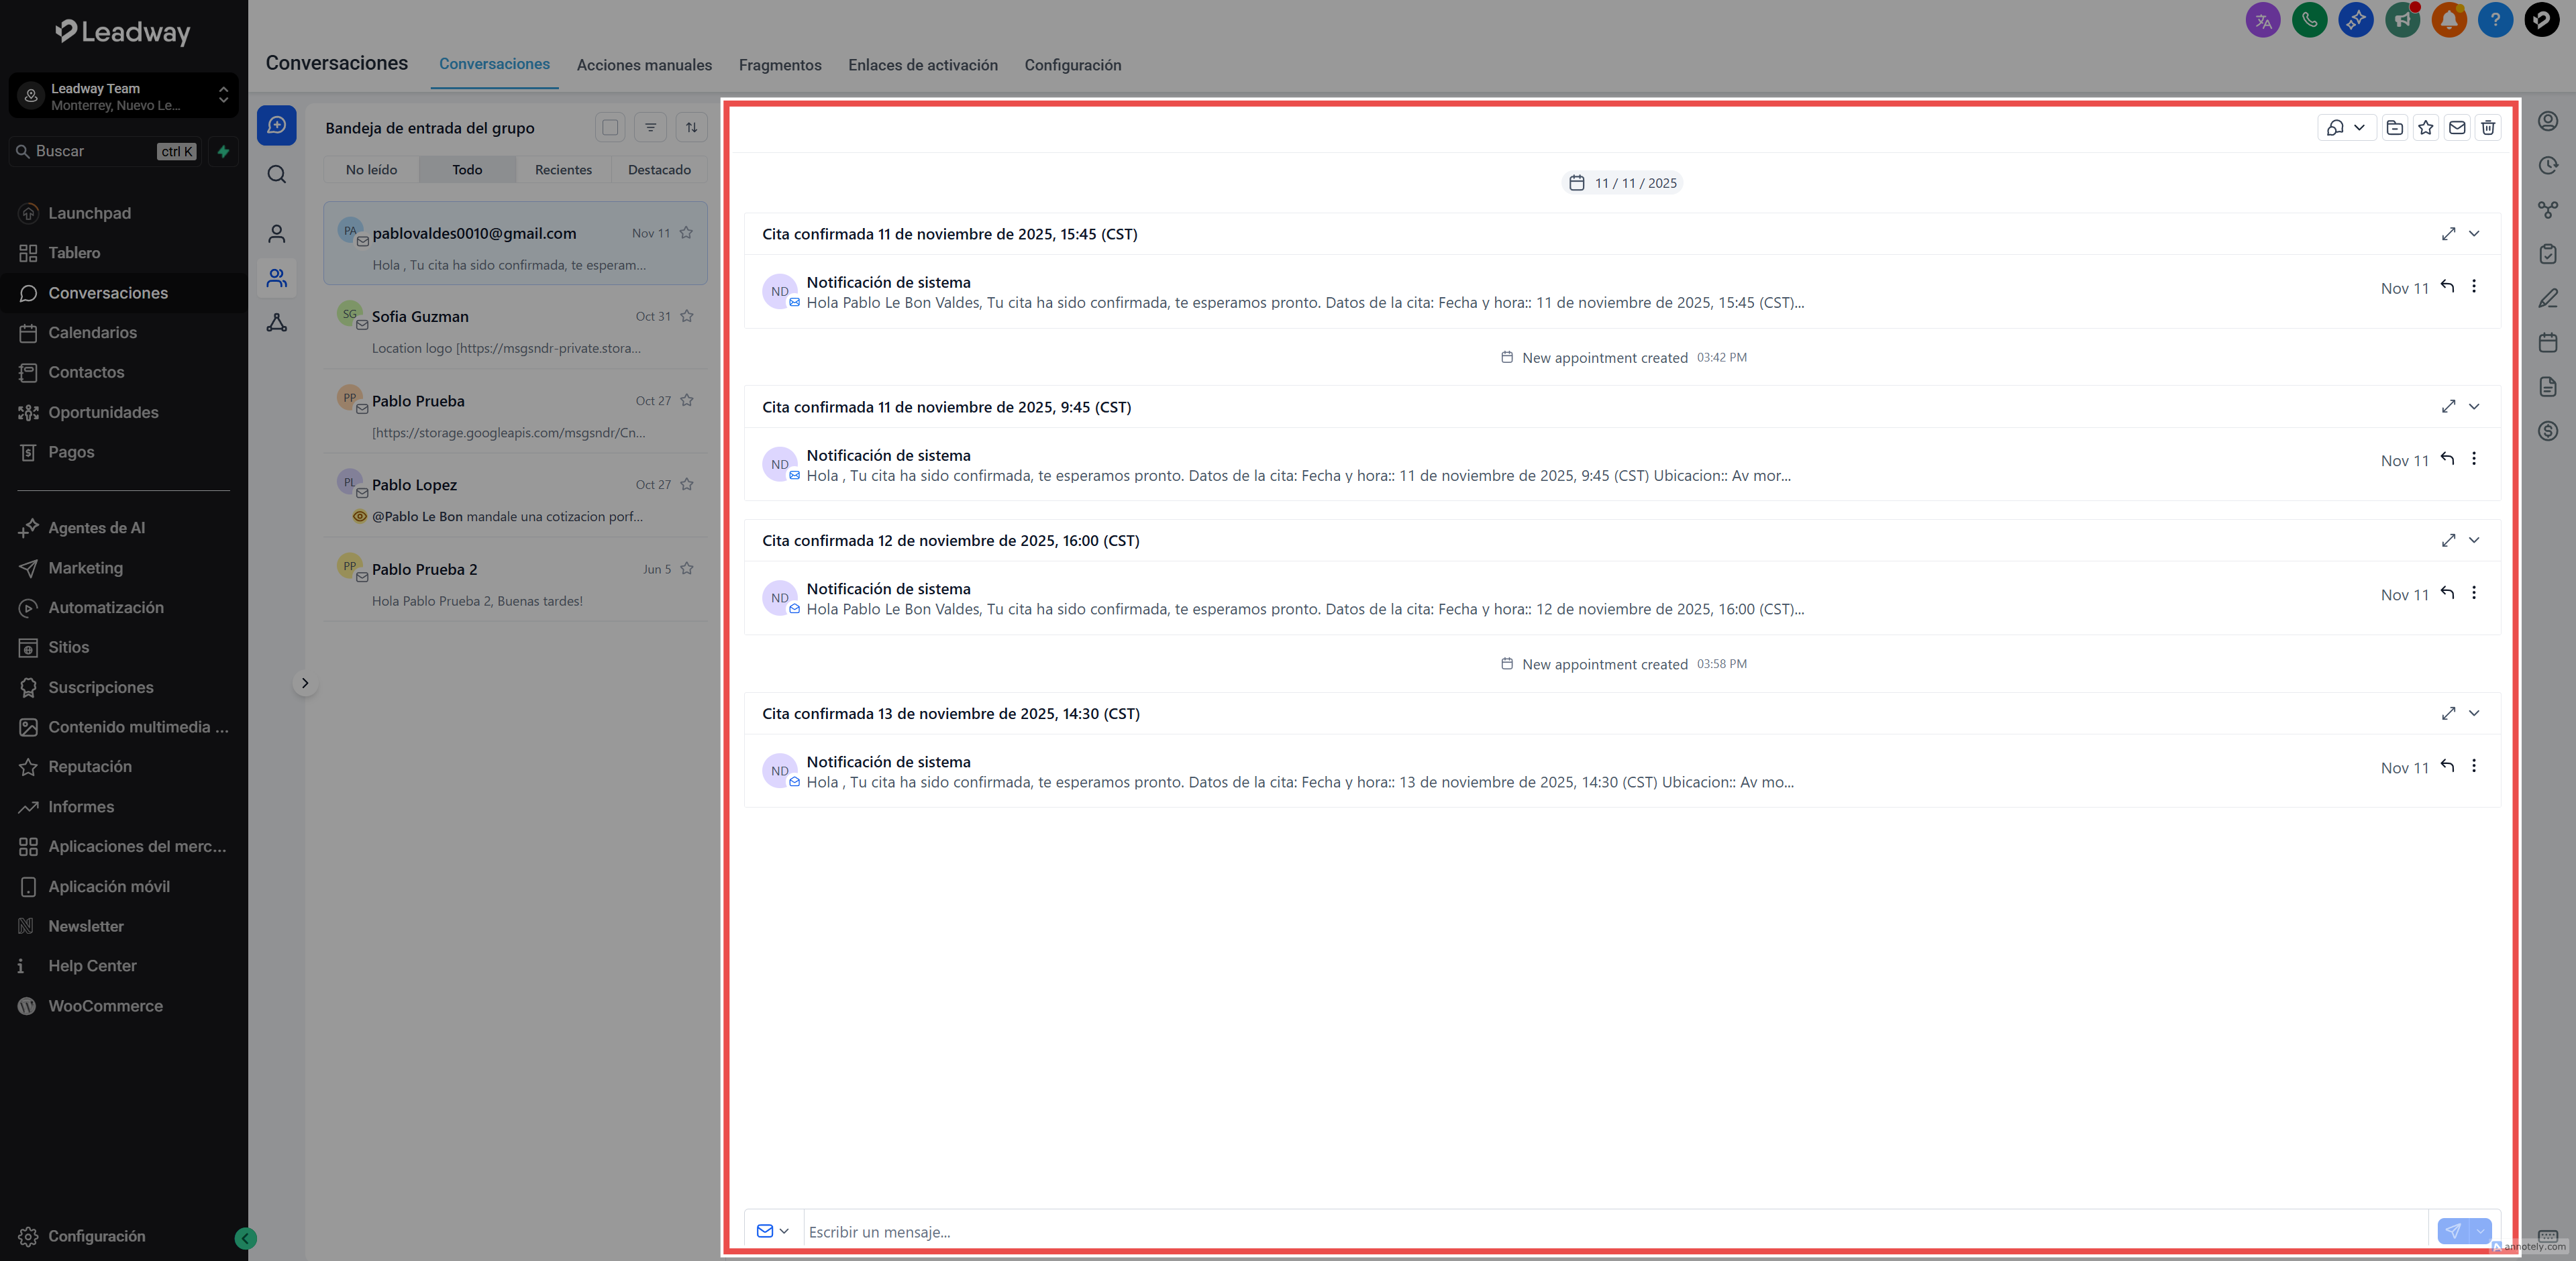Open the filter conversations icon
The height and width of the screenshot is (1261, 2576).
click(x=650, y=127)
